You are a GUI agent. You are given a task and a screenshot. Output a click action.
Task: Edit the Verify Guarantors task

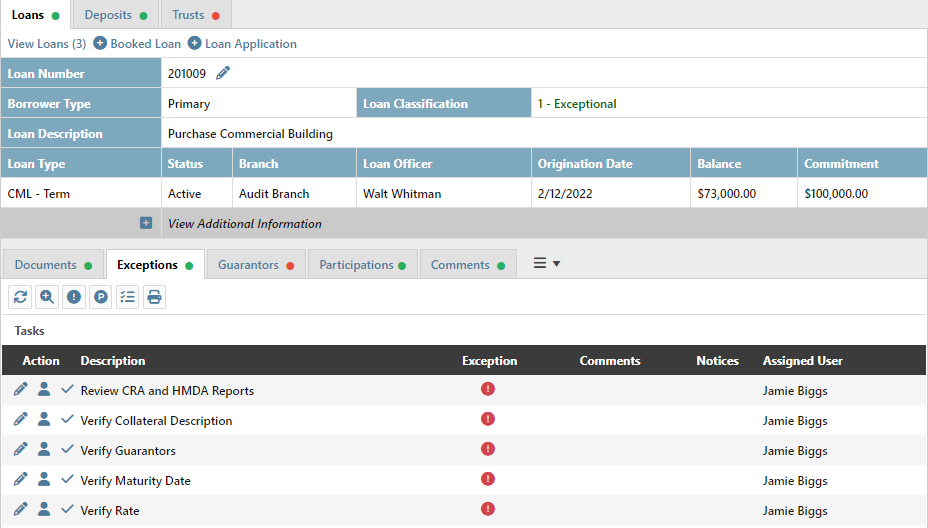click(20, 450)
